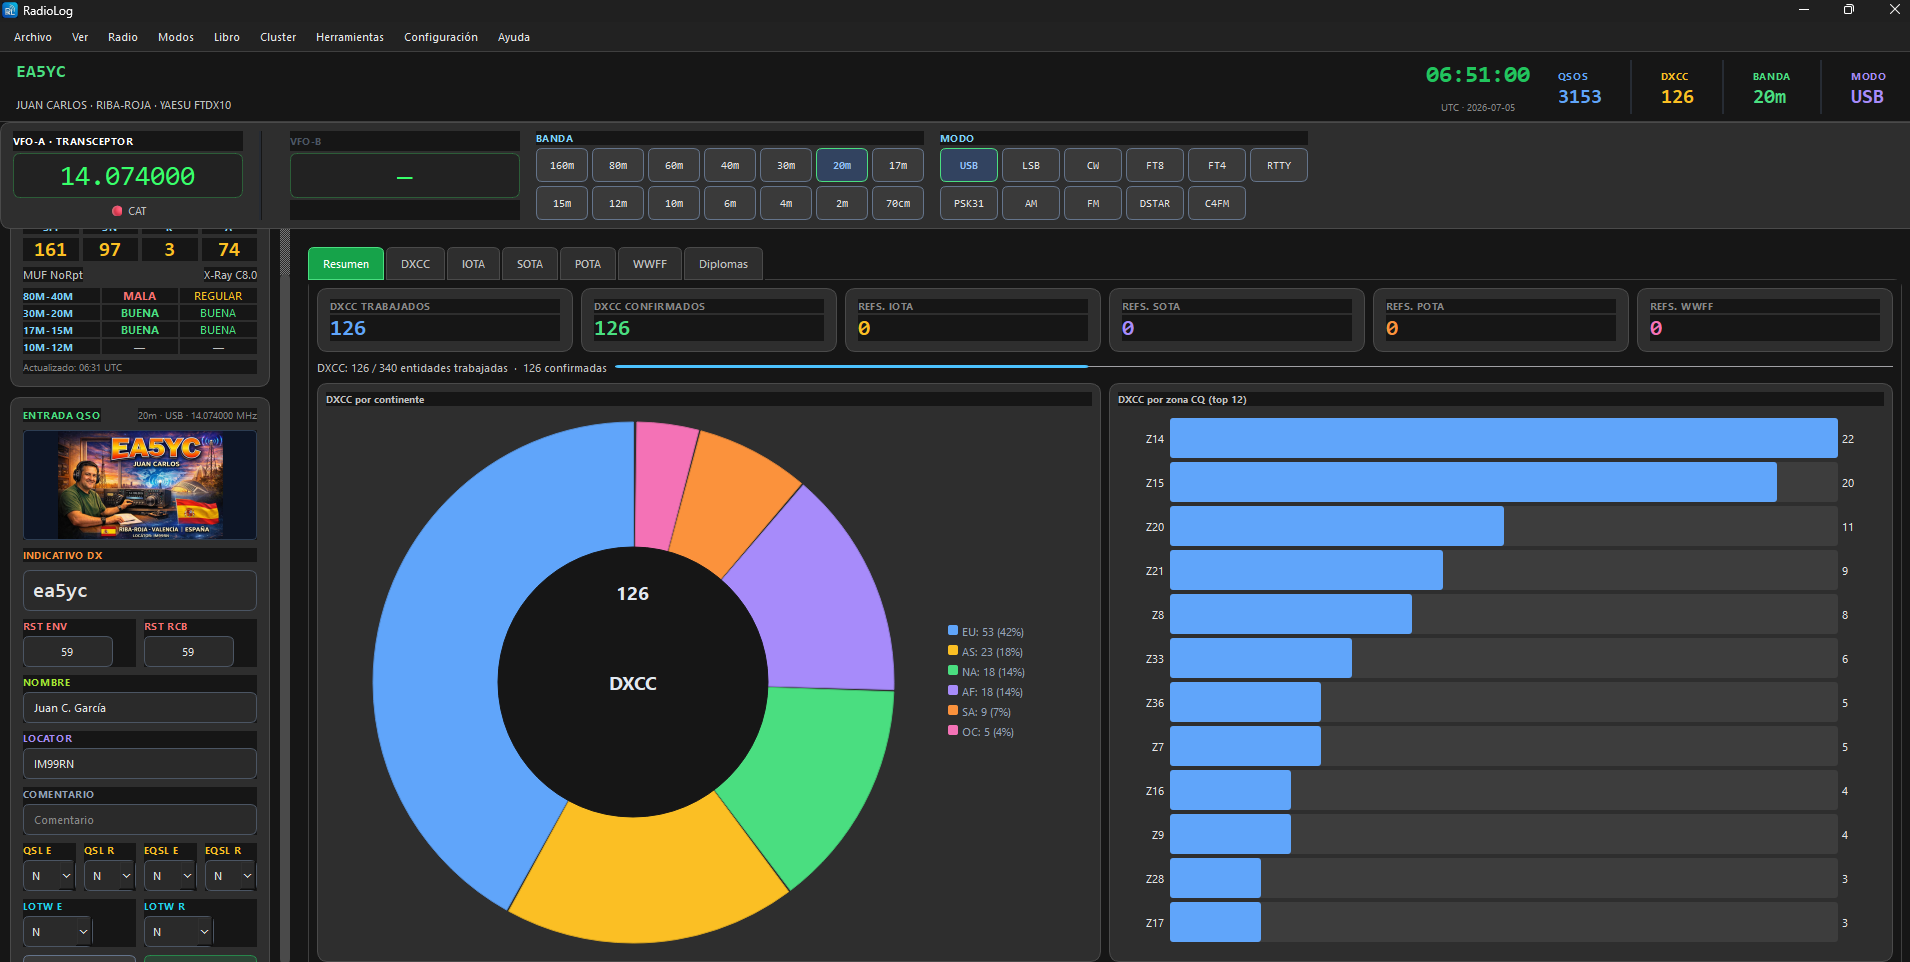
Task: Switch mode to FT8
Action: point(1155,165)
